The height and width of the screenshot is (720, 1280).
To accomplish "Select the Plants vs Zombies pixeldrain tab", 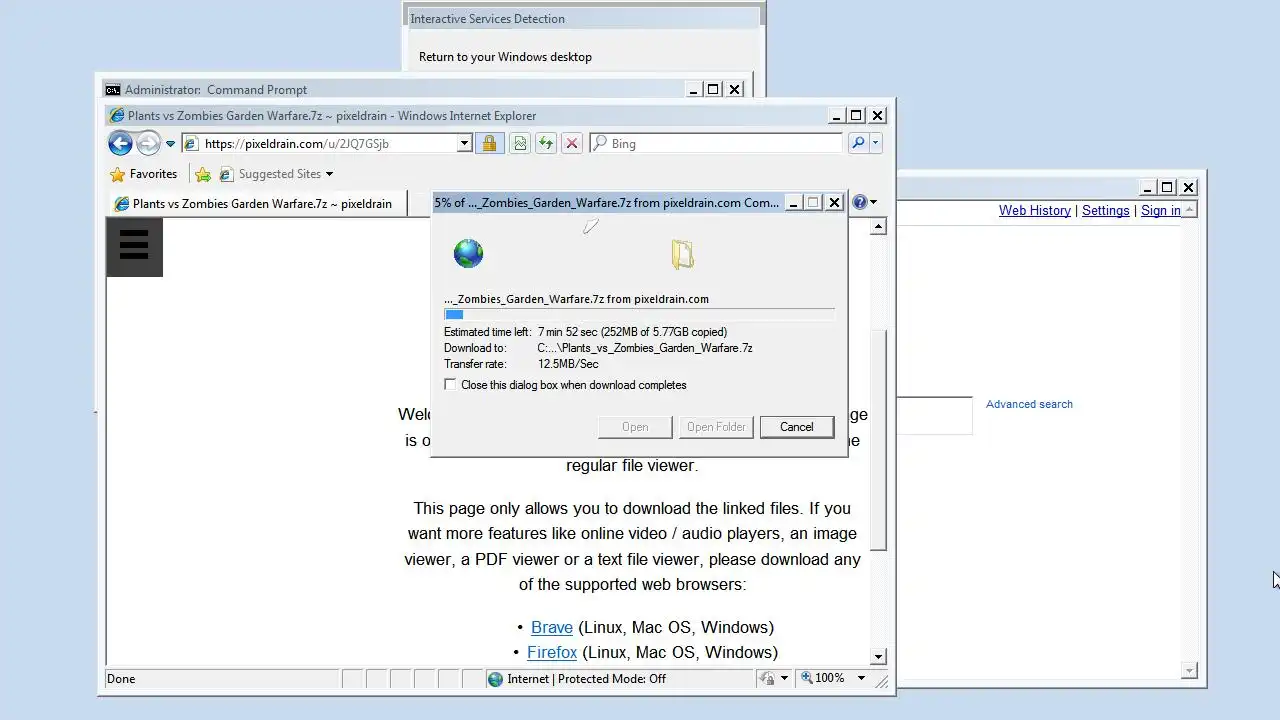I will click(x=255, y=203).
